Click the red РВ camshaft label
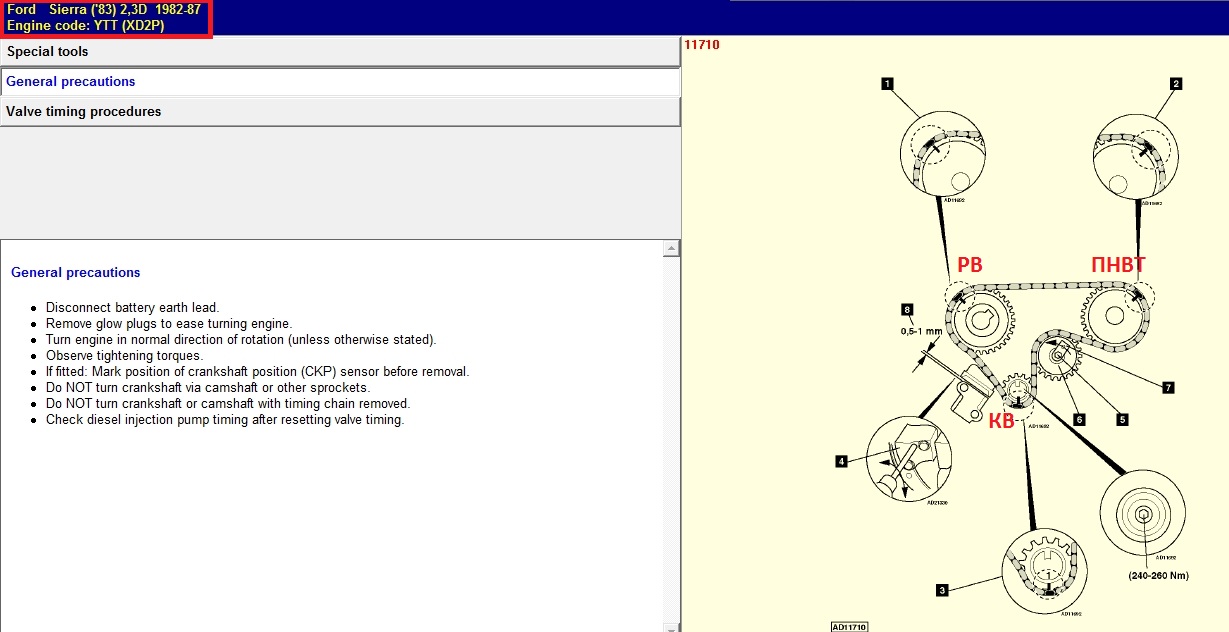 [x=970, y=265]
